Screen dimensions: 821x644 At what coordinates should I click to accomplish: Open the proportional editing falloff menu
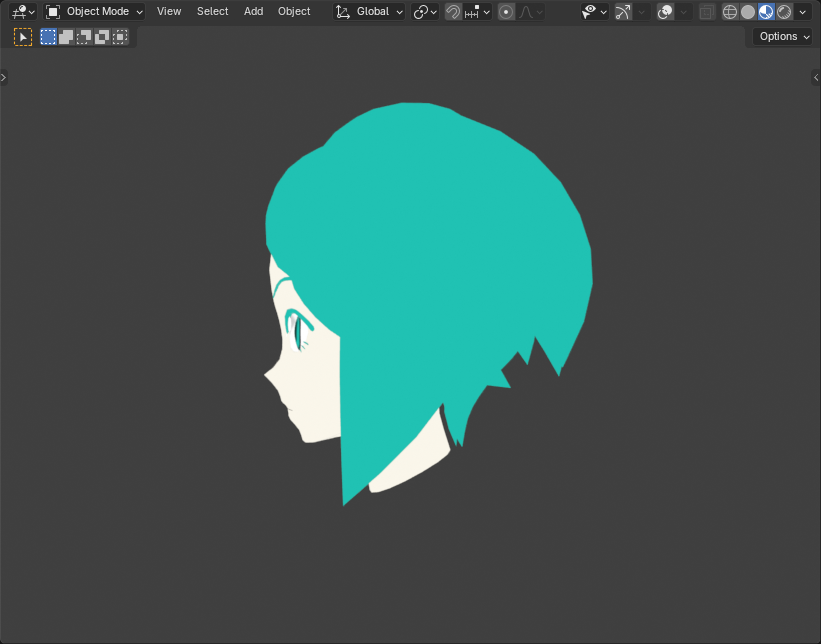pyautogui.click(x=530, y=12)
